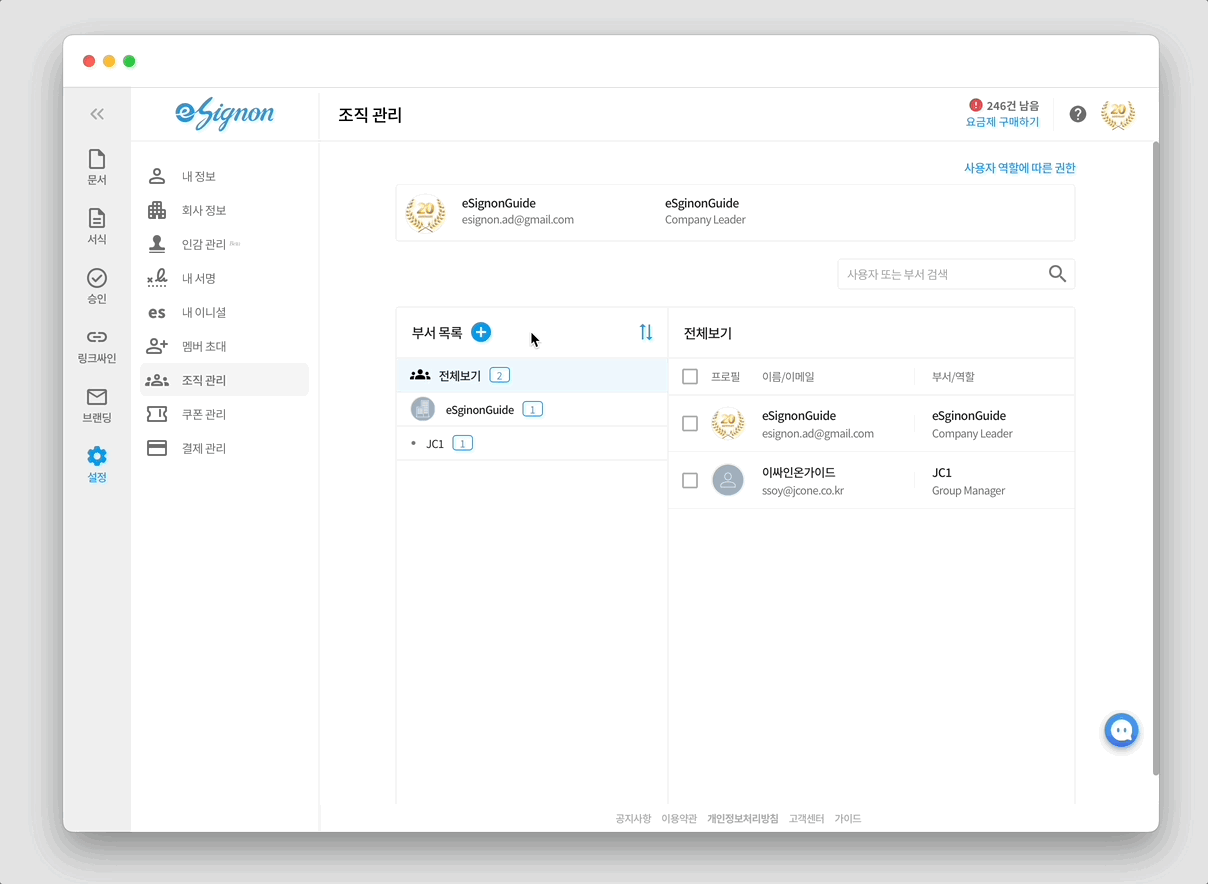The image size is (1208, 884).
Task: Click the eSignon logo
Action: point(224,114)
